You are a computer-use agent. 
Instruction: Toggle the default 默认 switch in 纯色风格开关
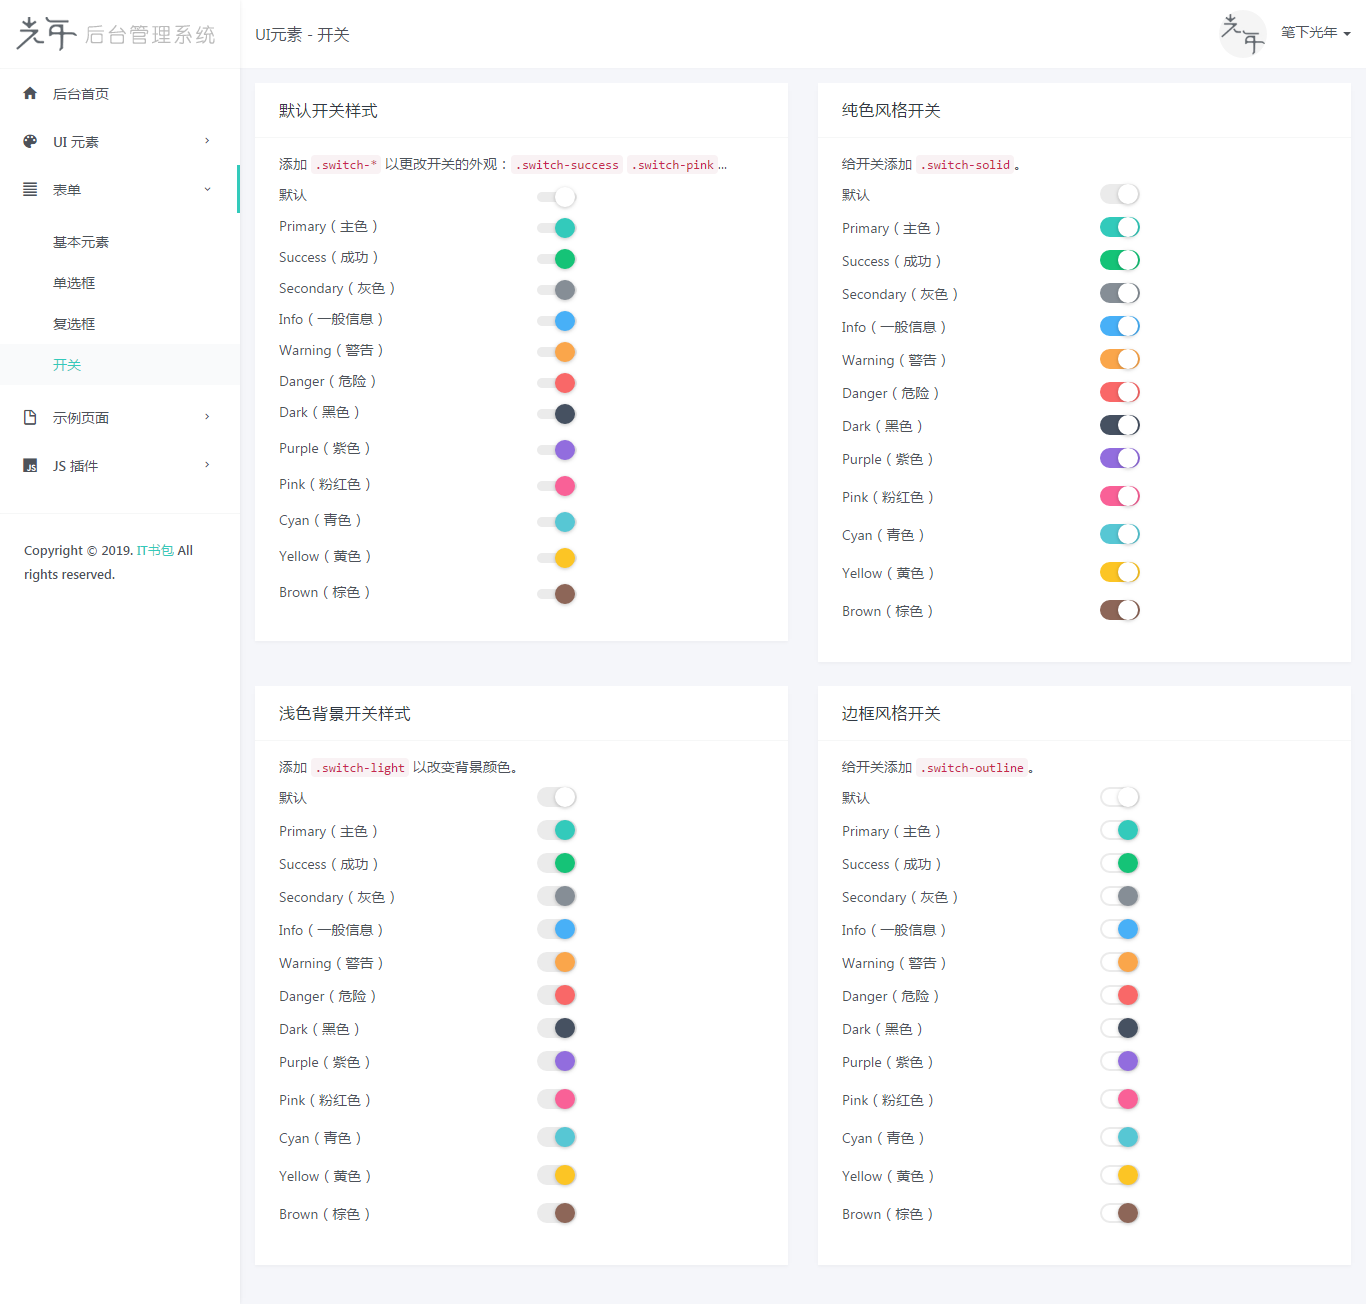pos(1119,194)
